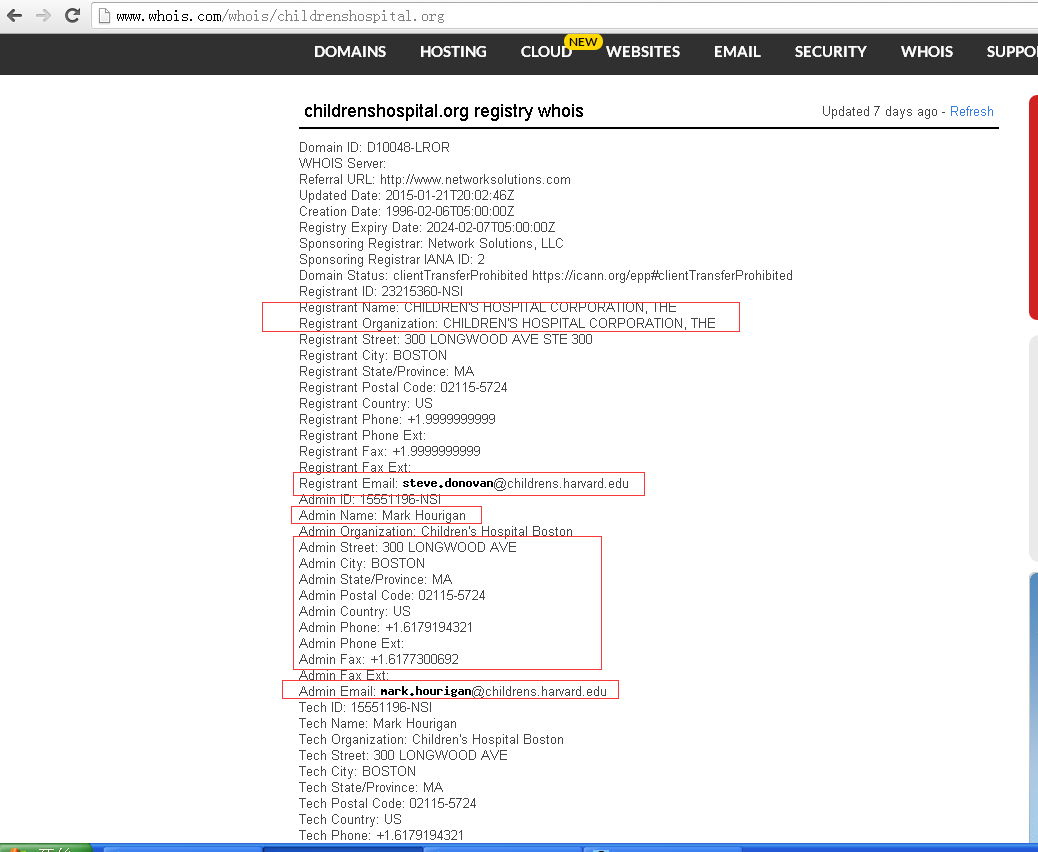Select the Admin Postal Code line

coord(392,595)
